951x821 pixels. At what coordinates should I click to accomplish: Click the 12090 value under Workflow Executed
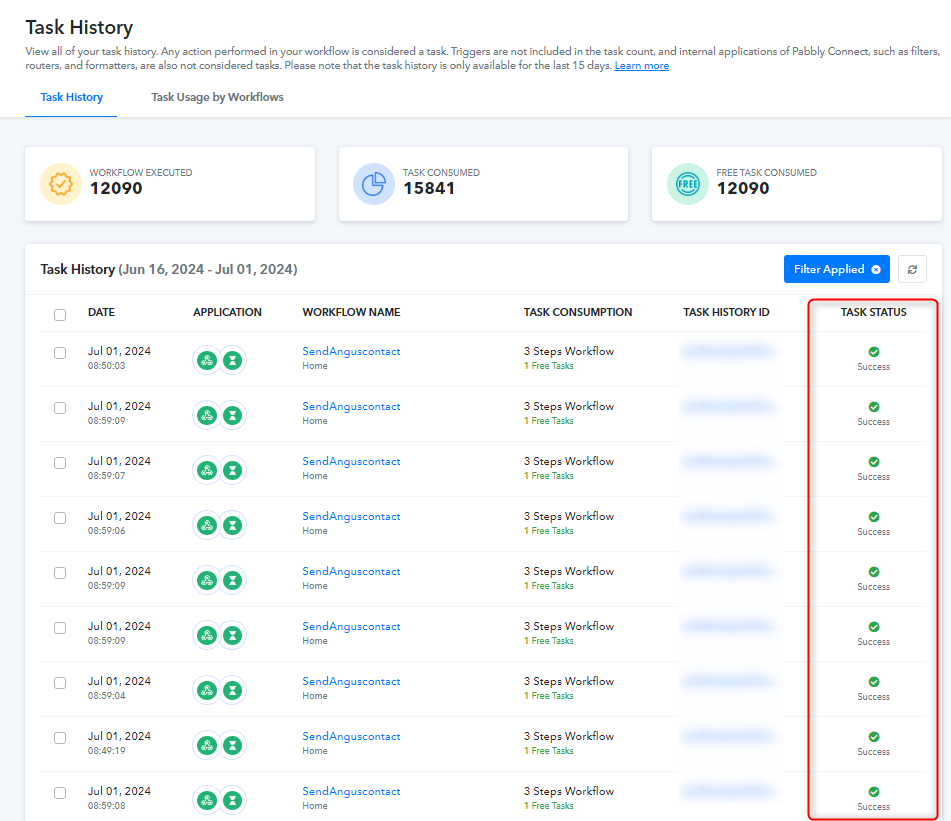[x=116, y=189]
